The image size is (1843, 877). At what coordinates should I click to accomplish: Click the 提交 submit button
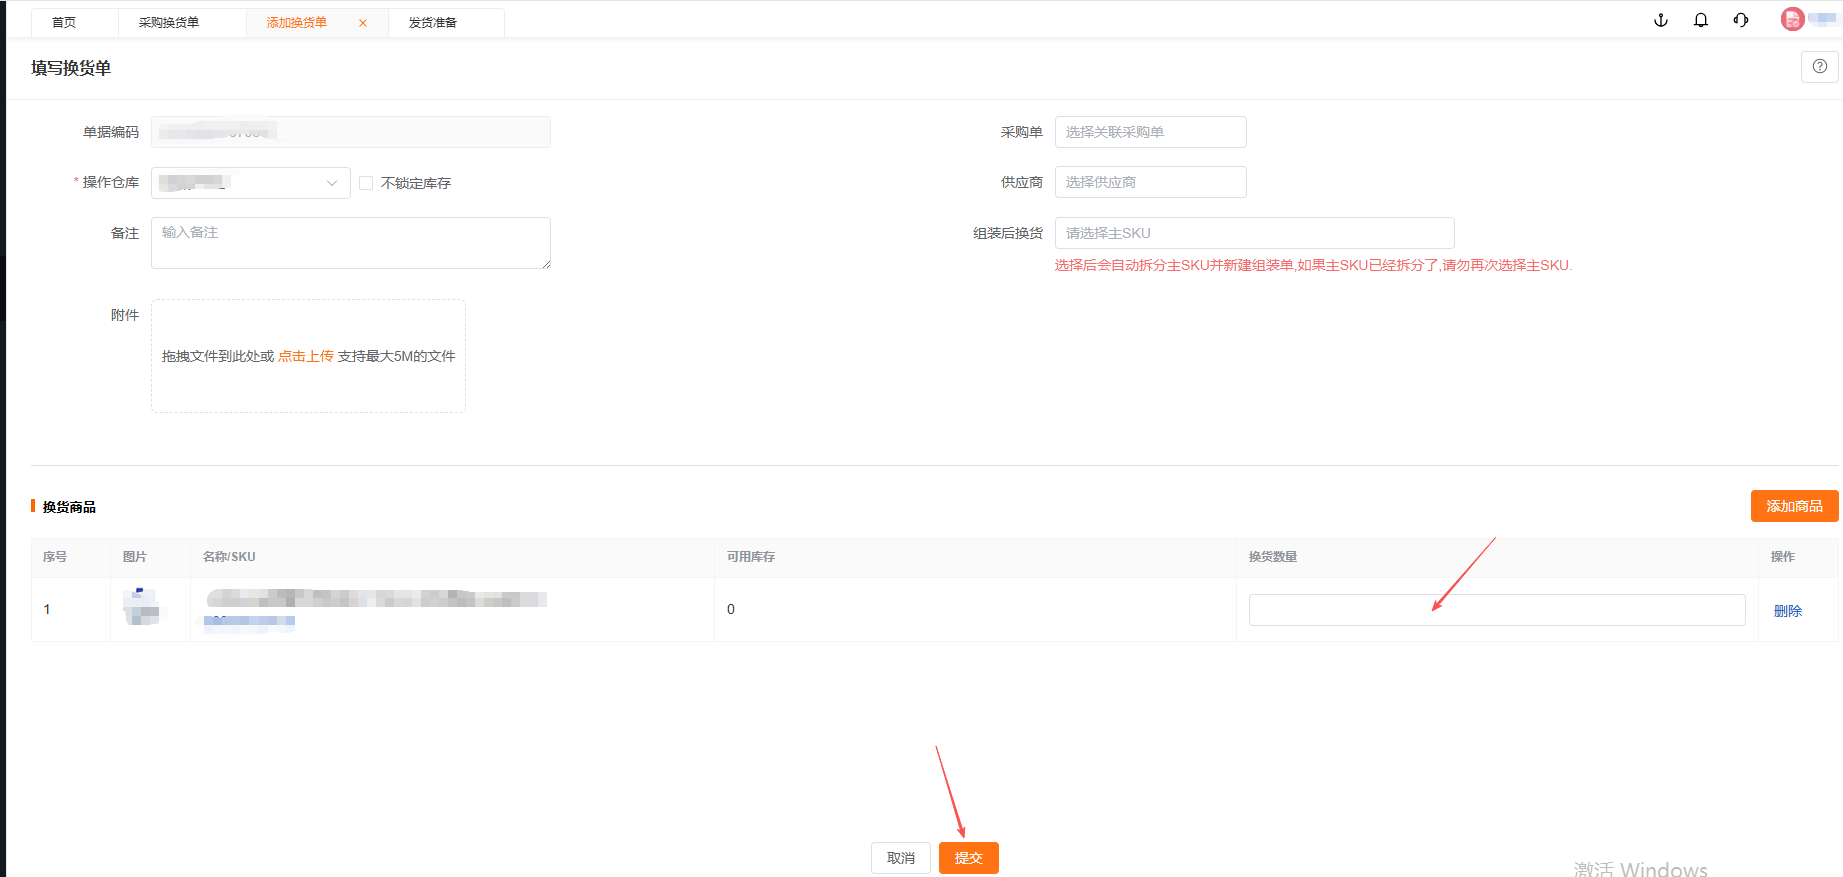coord(968,858)
